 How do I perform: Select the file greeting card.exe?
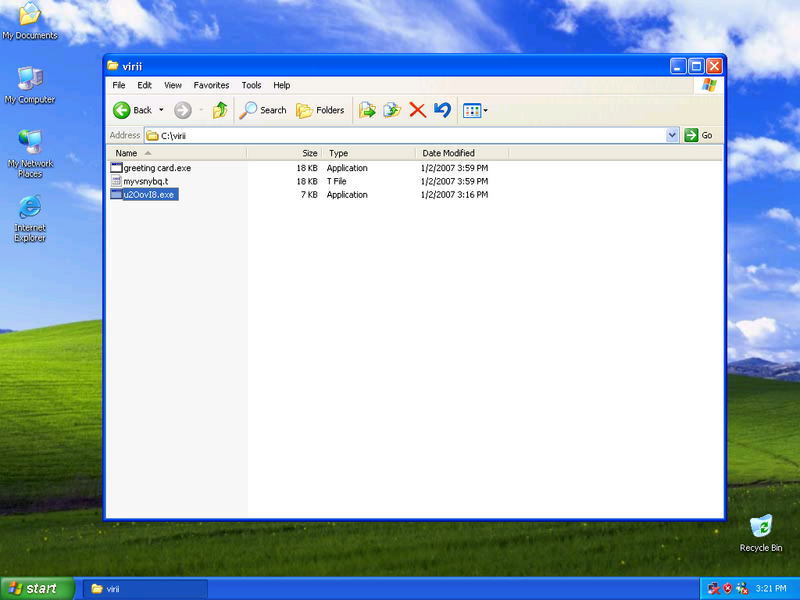point(151,168)
